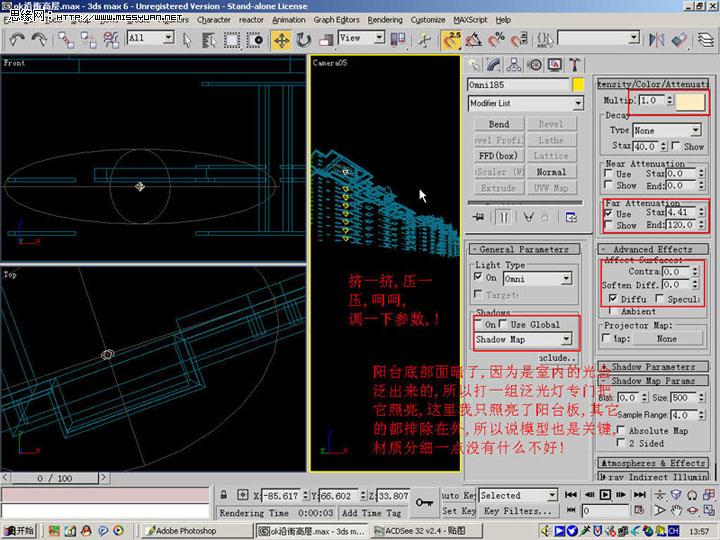Viewport: 720px width, 540px height.
Task: Click the Play Animation button
Action: 605,495
